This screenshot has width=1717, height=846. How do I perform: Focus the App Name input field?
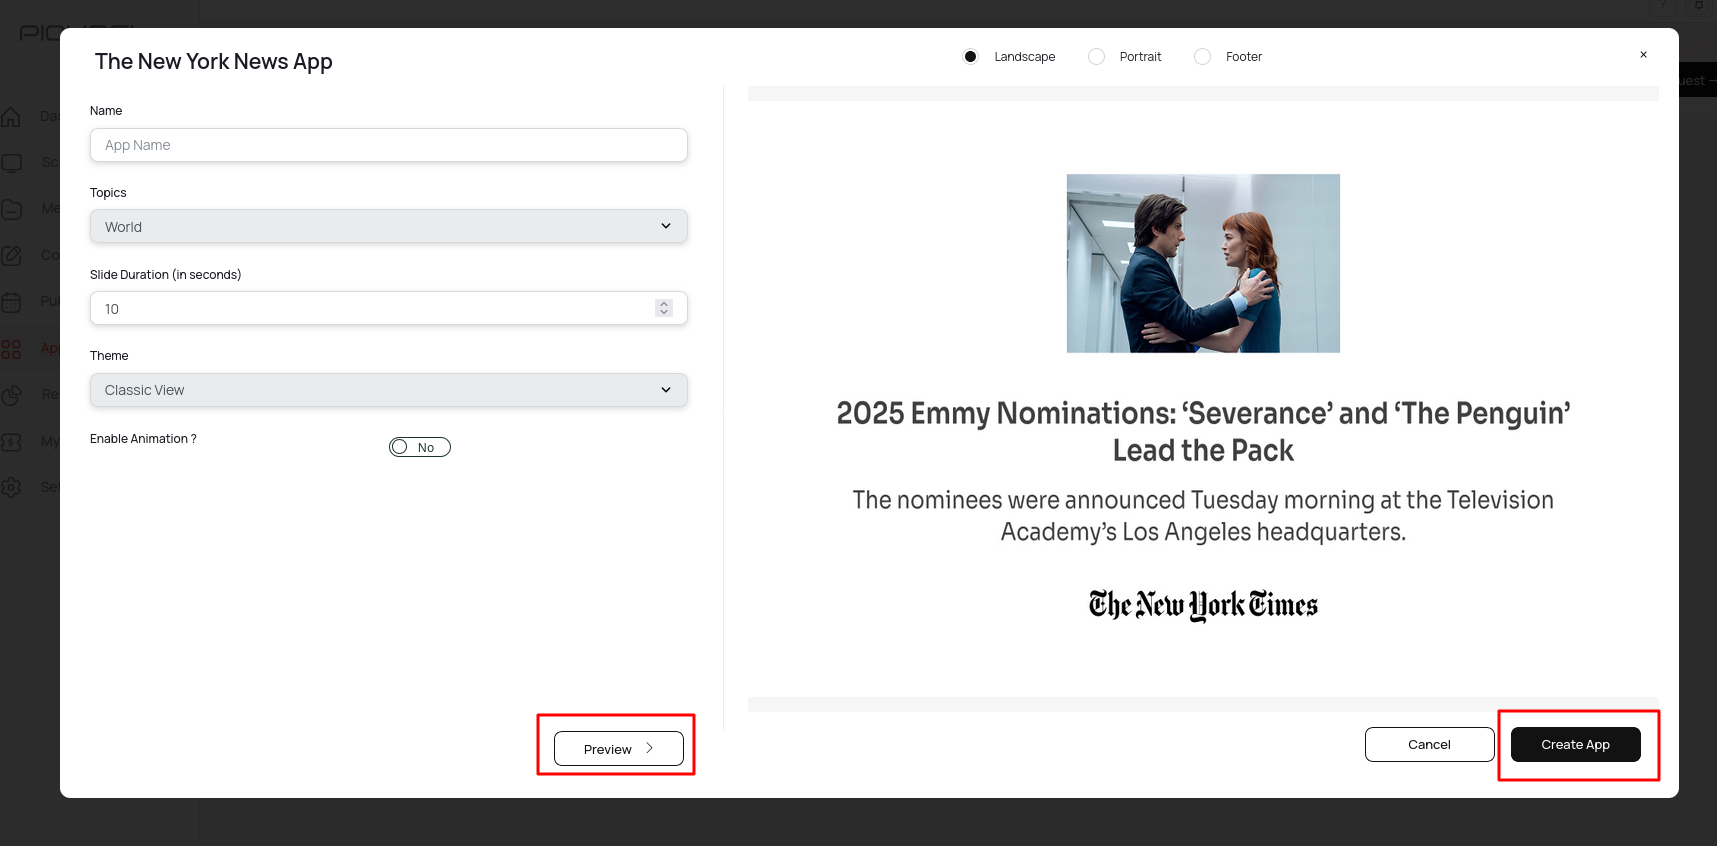point(388,145)
